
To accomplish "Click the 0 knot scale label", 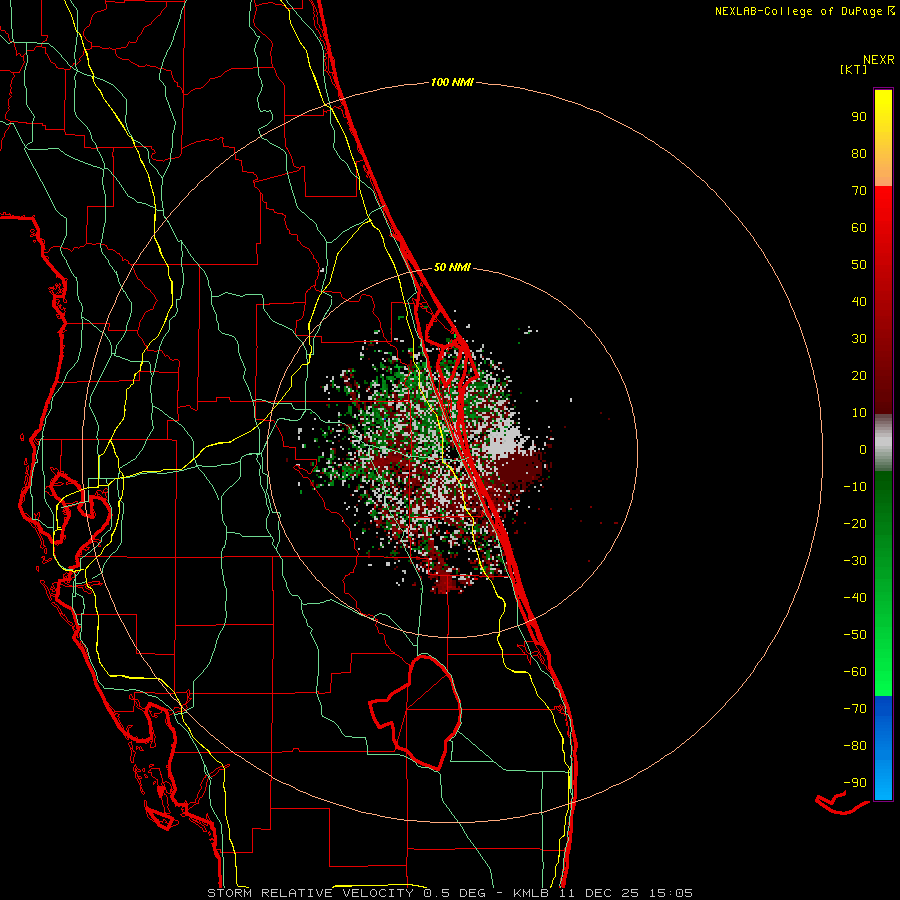I will pyautogui.click(x=863, y=450).
